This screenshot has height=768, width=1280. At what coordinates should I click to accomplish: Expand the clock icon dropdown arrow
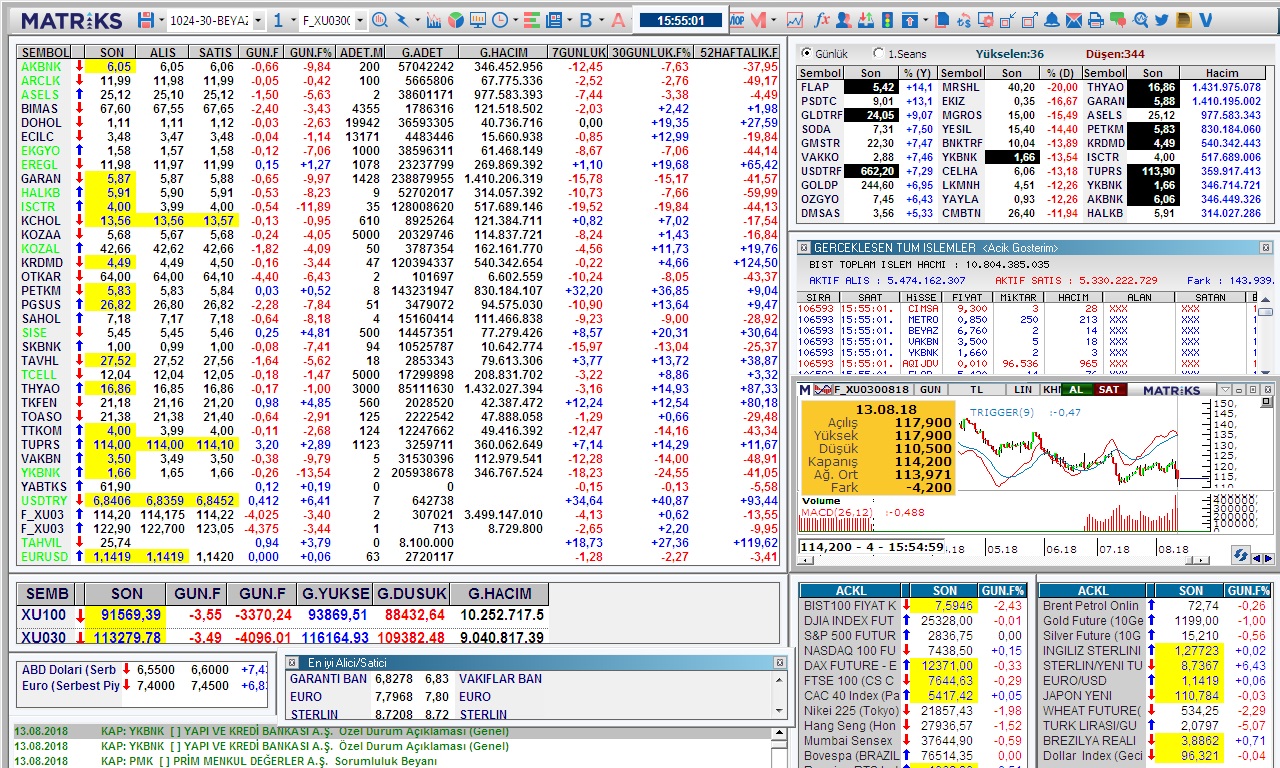click(514, 20)
